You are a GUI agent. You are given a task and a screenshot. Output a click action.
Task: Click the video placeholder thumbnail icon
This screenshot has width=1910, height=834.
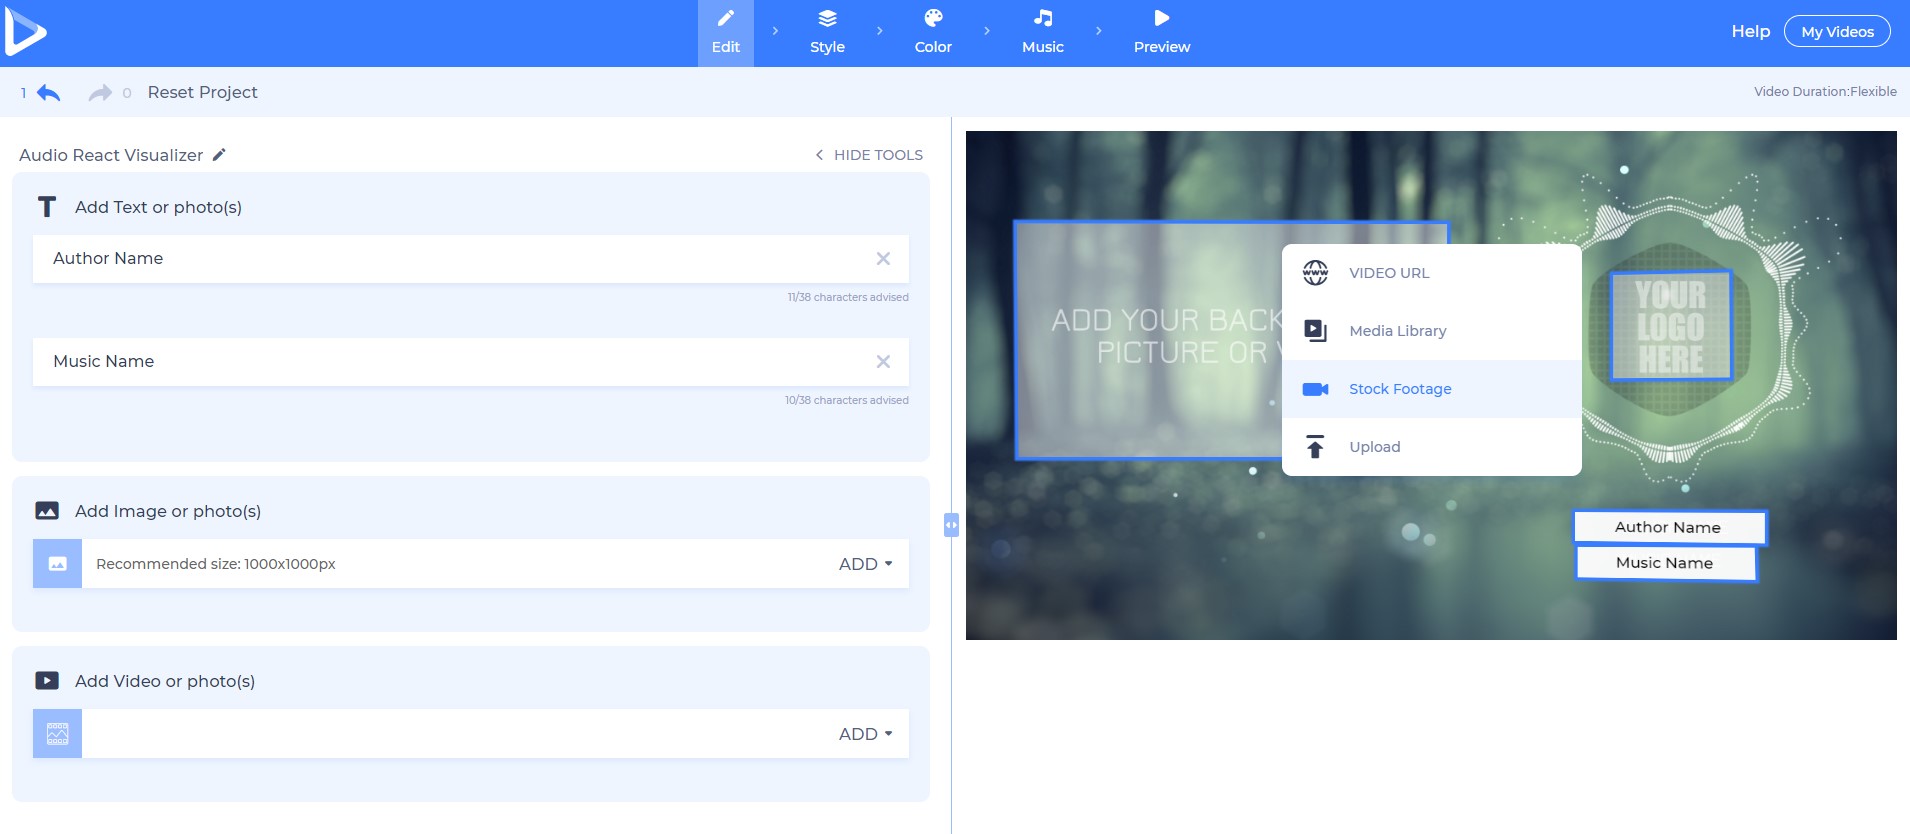(58, 734)
